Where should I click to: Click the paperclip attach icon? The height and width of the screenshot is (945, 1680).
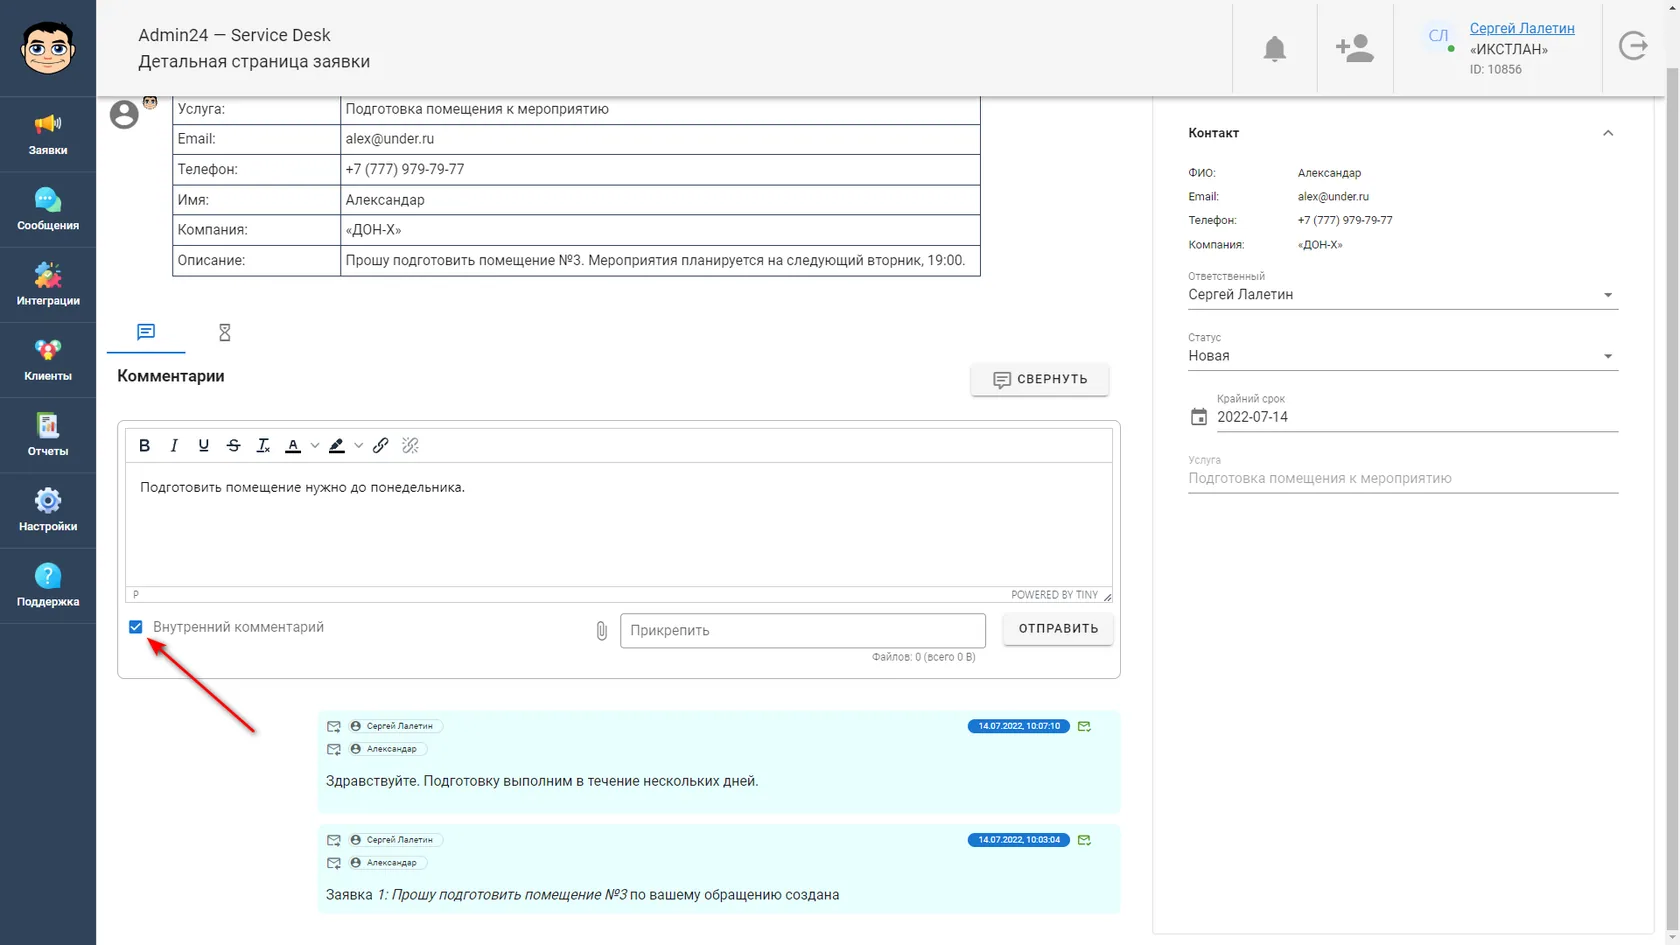(601, 631)
